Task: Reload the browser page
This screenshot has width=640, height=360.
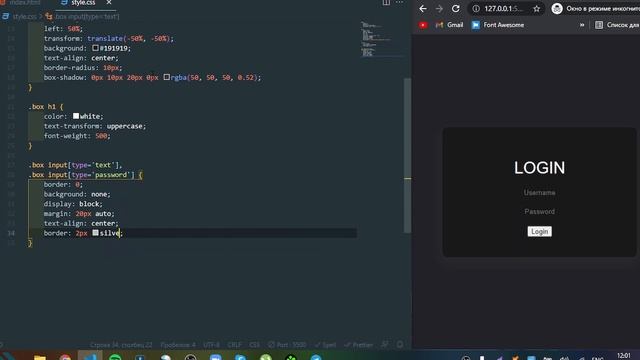Action: click(456, 9)
